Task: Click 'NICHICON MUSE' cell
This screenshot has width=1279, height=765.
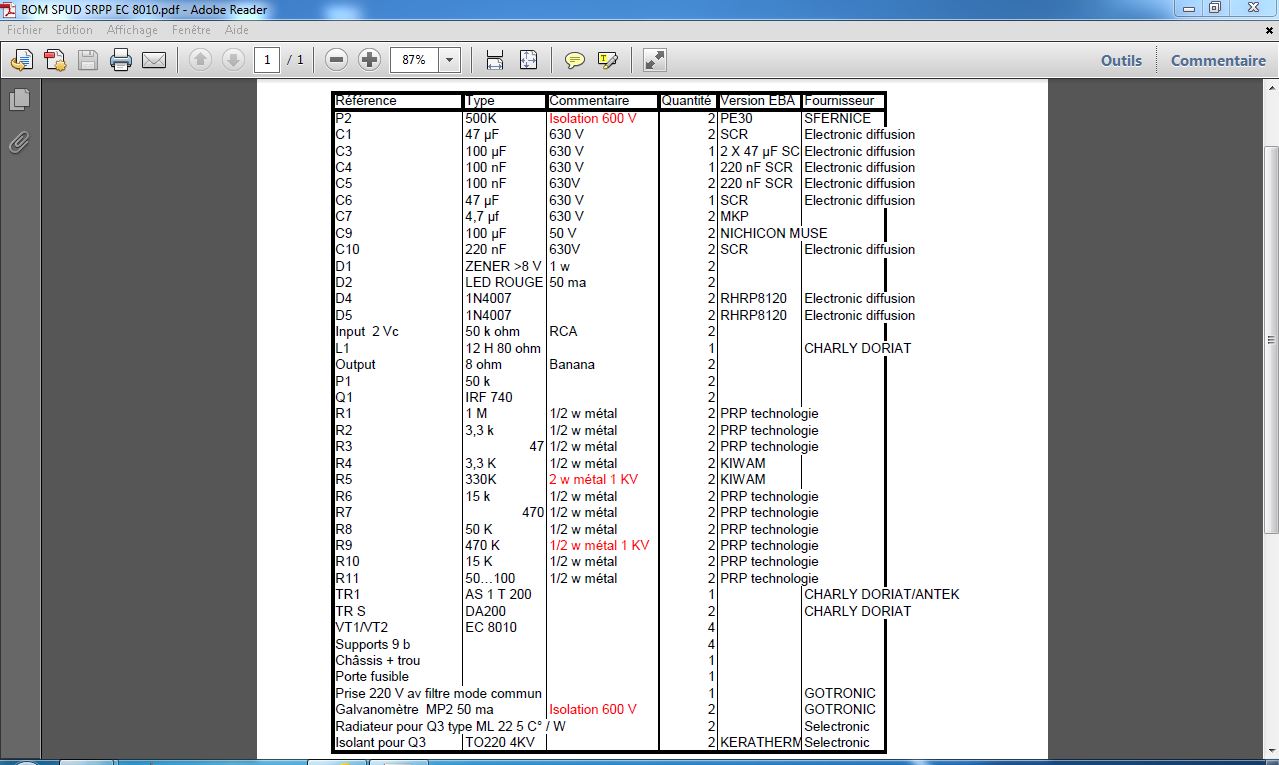Action: (774, 233)
